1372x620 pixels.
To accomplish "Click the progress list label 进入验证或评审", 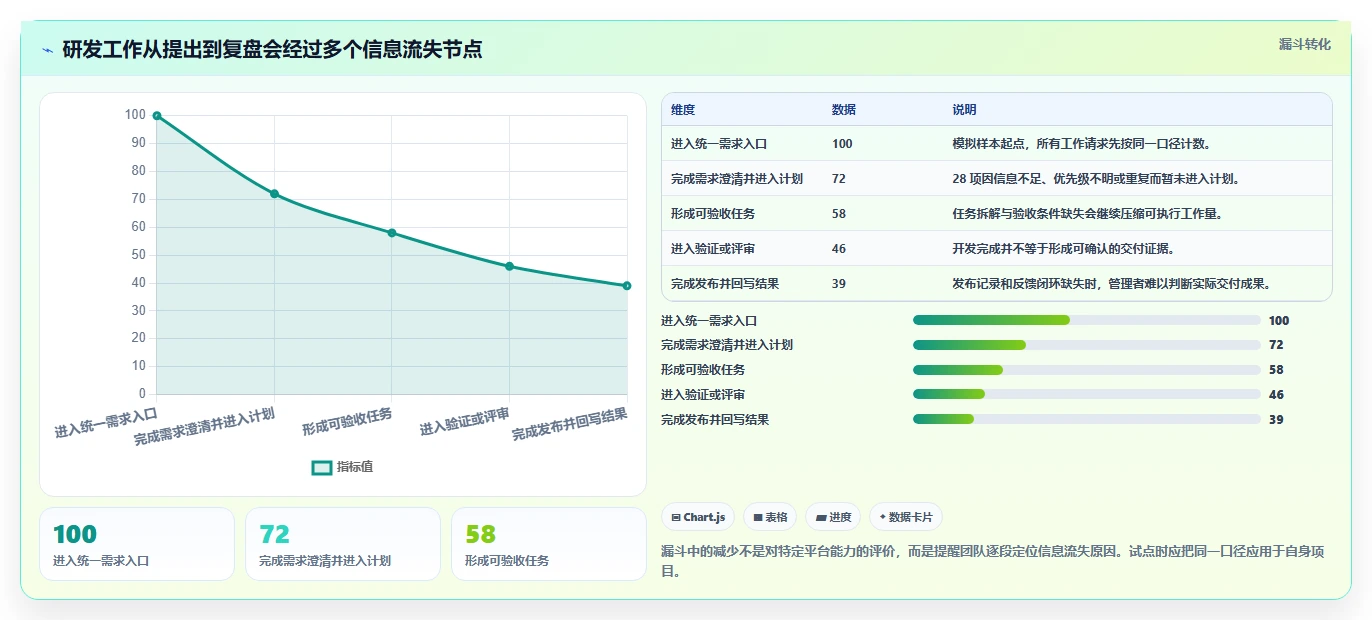I will tap(703, 395).
